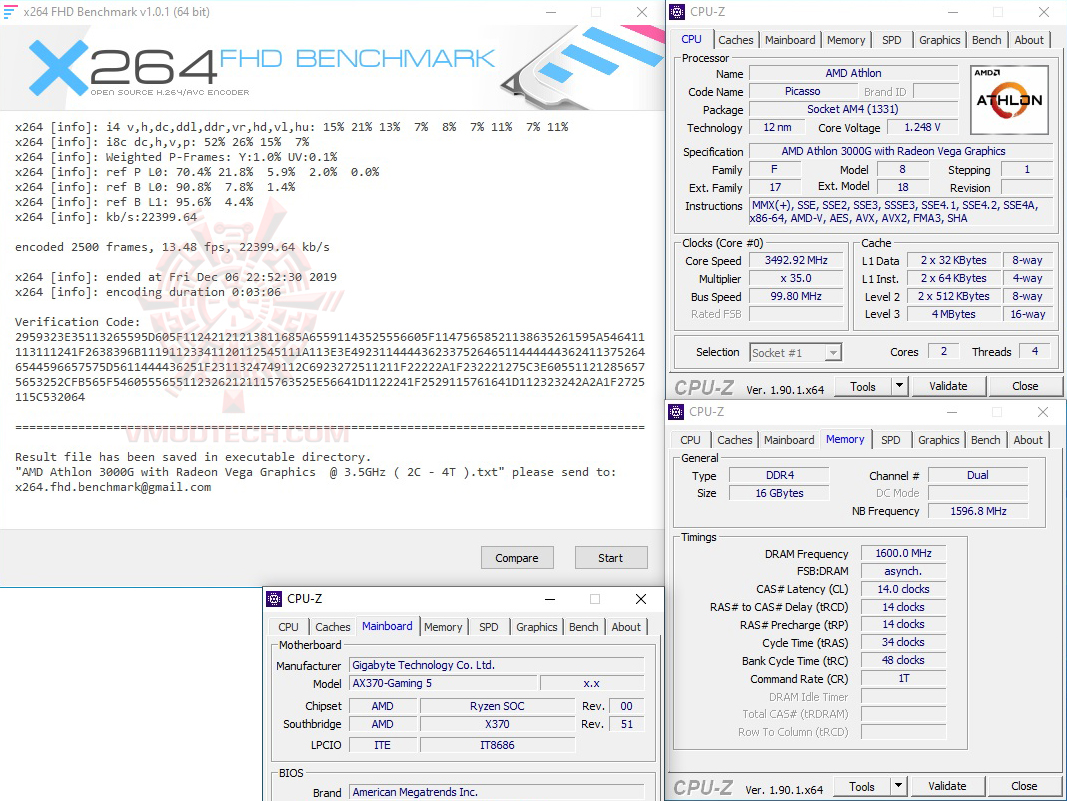The width and height of the screenshot is (1067, 801).
Task: Click the x264.fhd.benchmark@gmail.com address text
Action: [113, 487]
